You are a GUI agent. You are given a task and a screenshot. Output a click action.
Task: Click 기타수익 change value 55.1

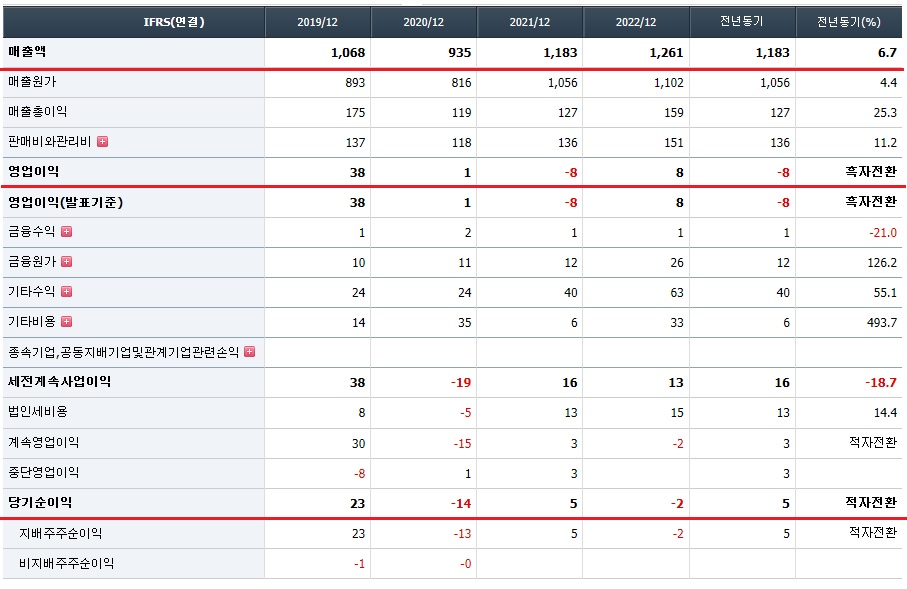pos(885,293)
